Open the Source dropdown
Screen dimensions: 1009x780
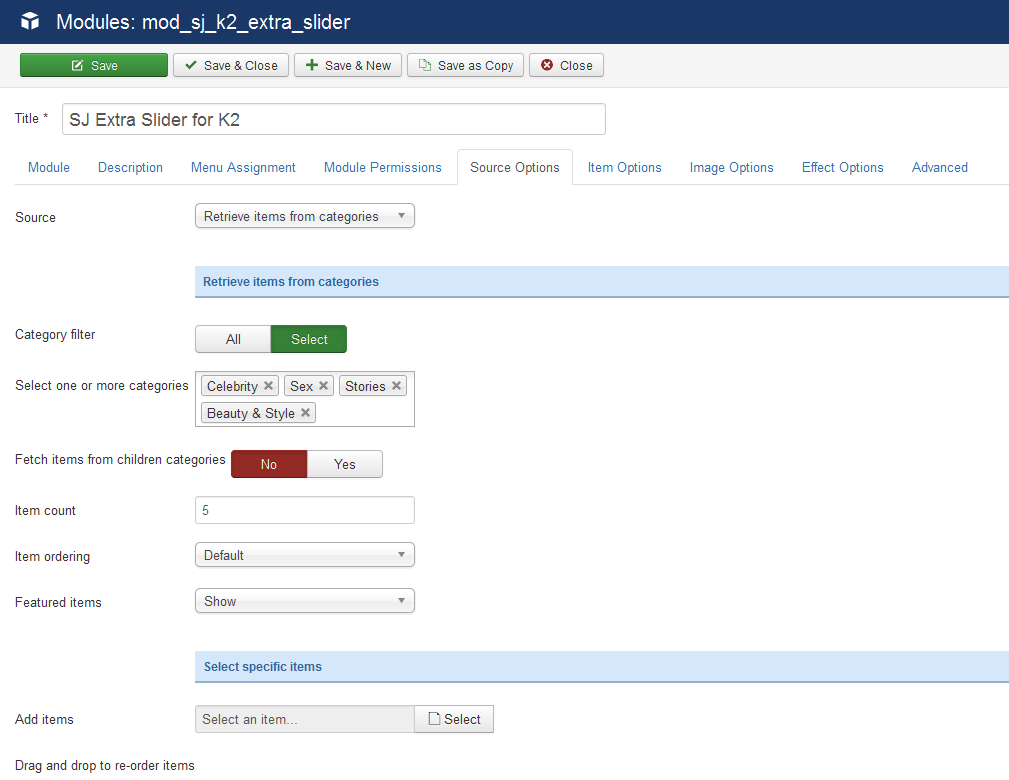coord(305,216)
